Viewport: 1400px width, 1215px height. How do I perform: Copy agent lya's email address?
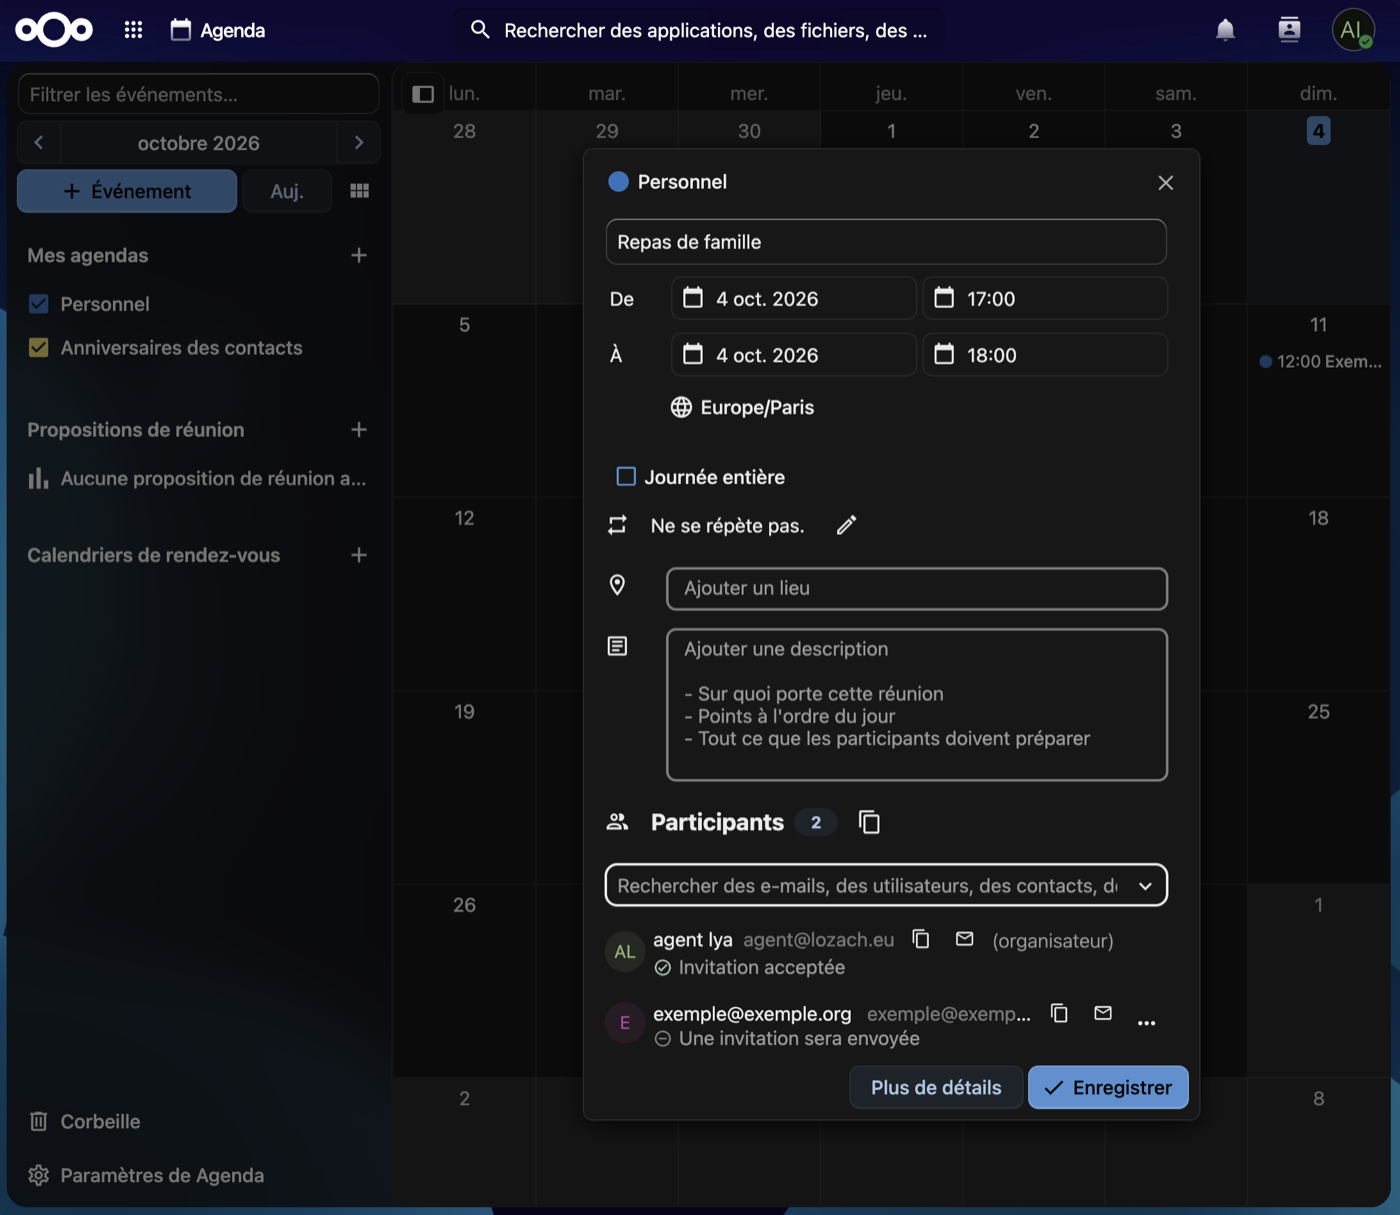coord(921,939)
